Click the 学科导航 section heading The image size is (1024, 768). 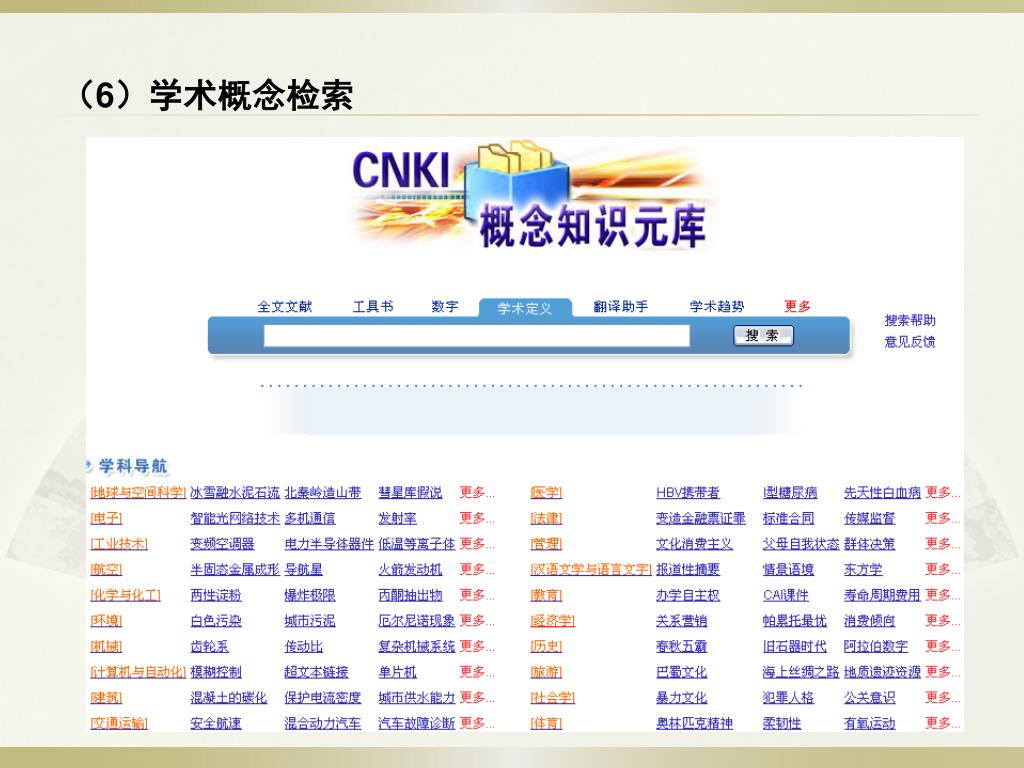[x=133, y=466]
